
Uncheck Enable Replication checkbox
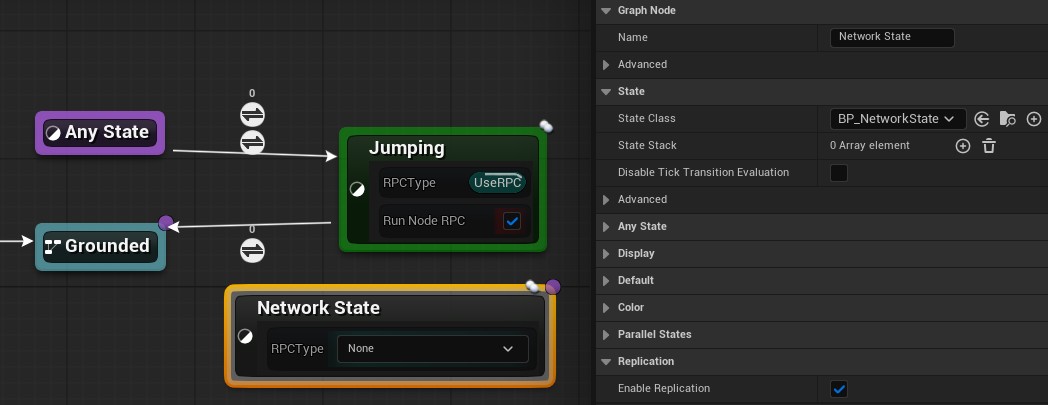(x=839, y=389)
